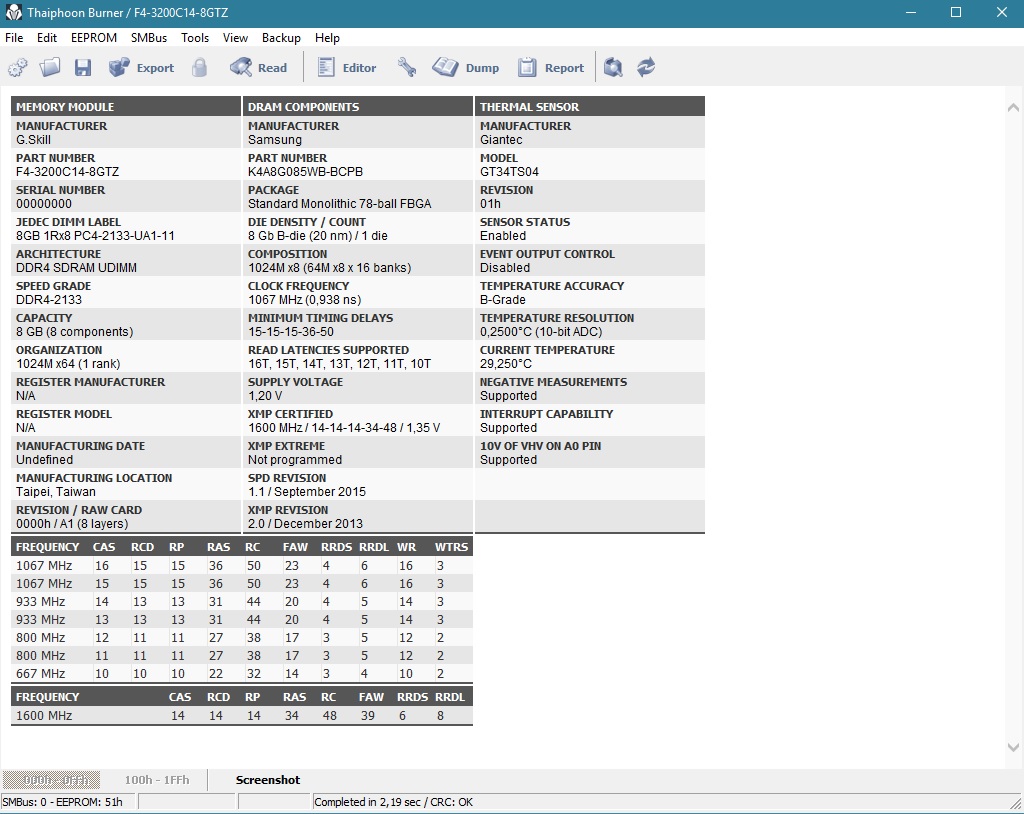Click SPD revision 1.1 / September 2015
The height and width of the screenshot is (814, 1024).
[x=307, y=492]
